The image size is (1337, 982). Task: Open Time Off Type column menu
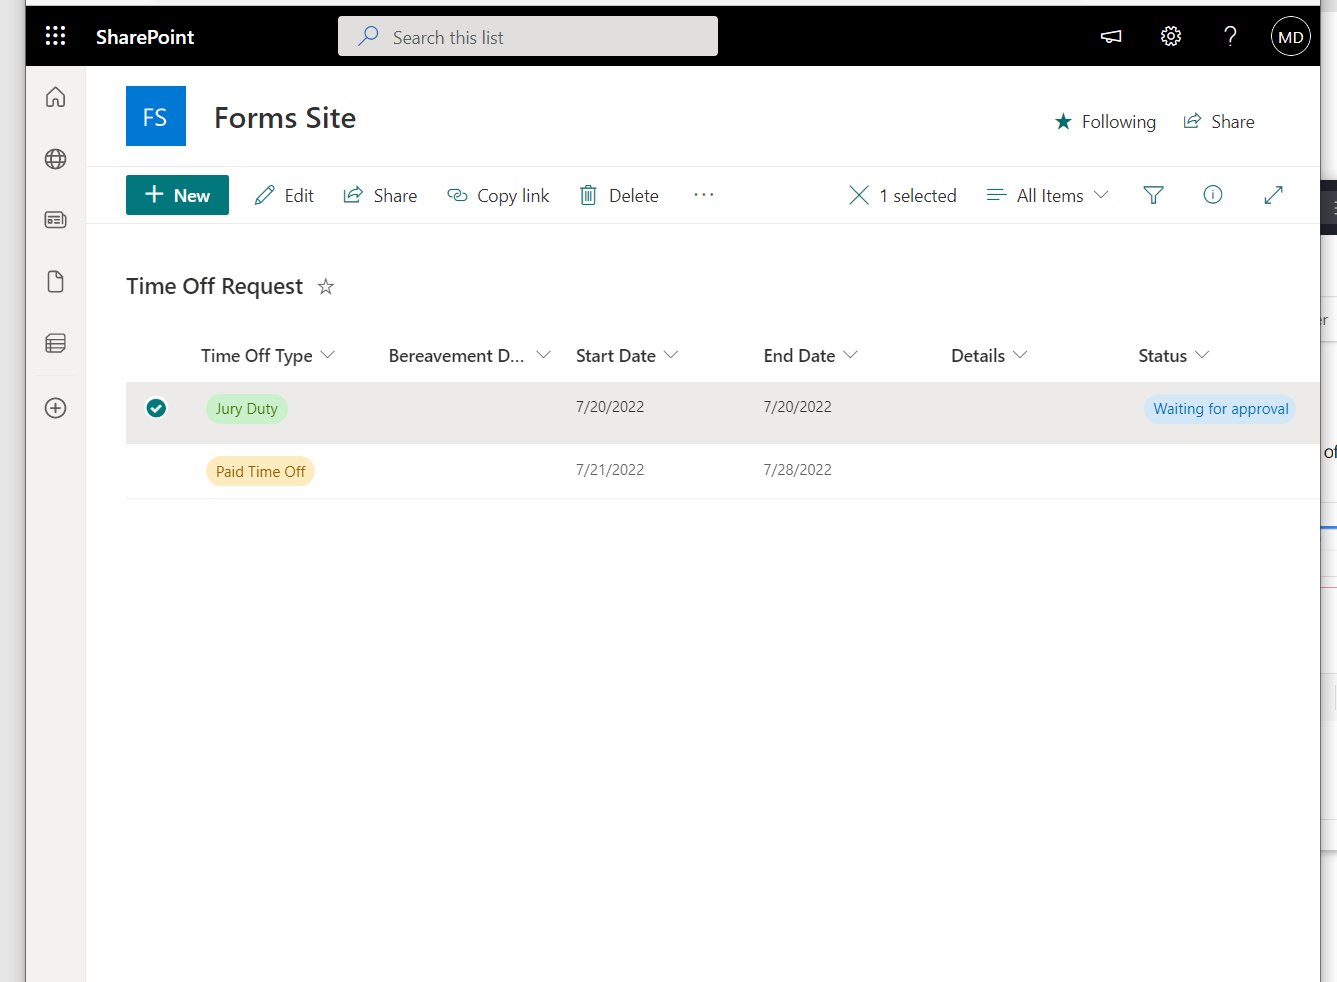268,356
